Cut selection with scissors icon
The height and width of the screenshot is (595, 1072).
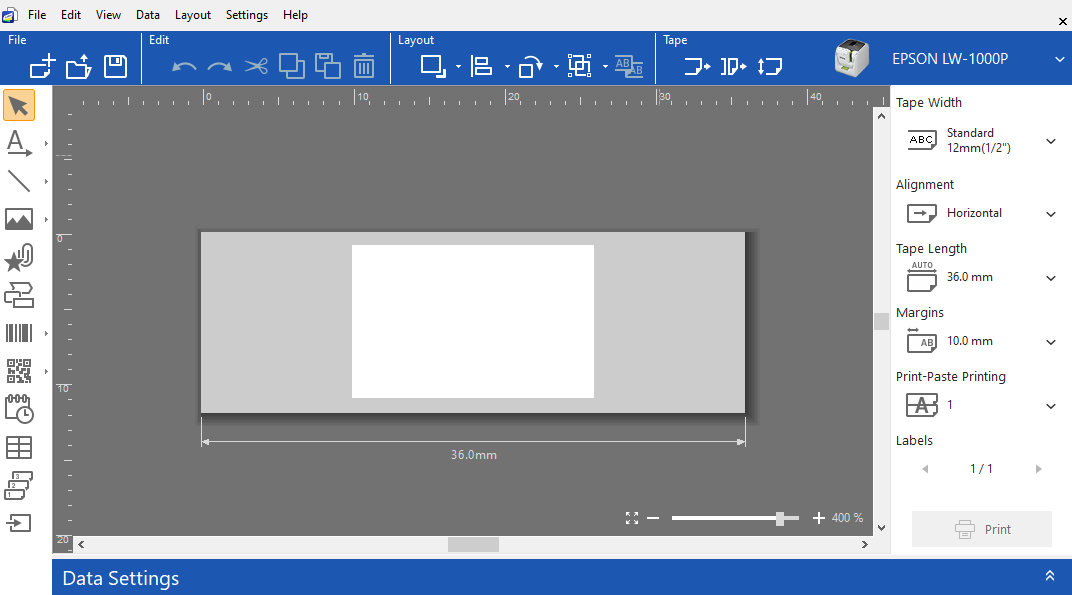(256, 66)
